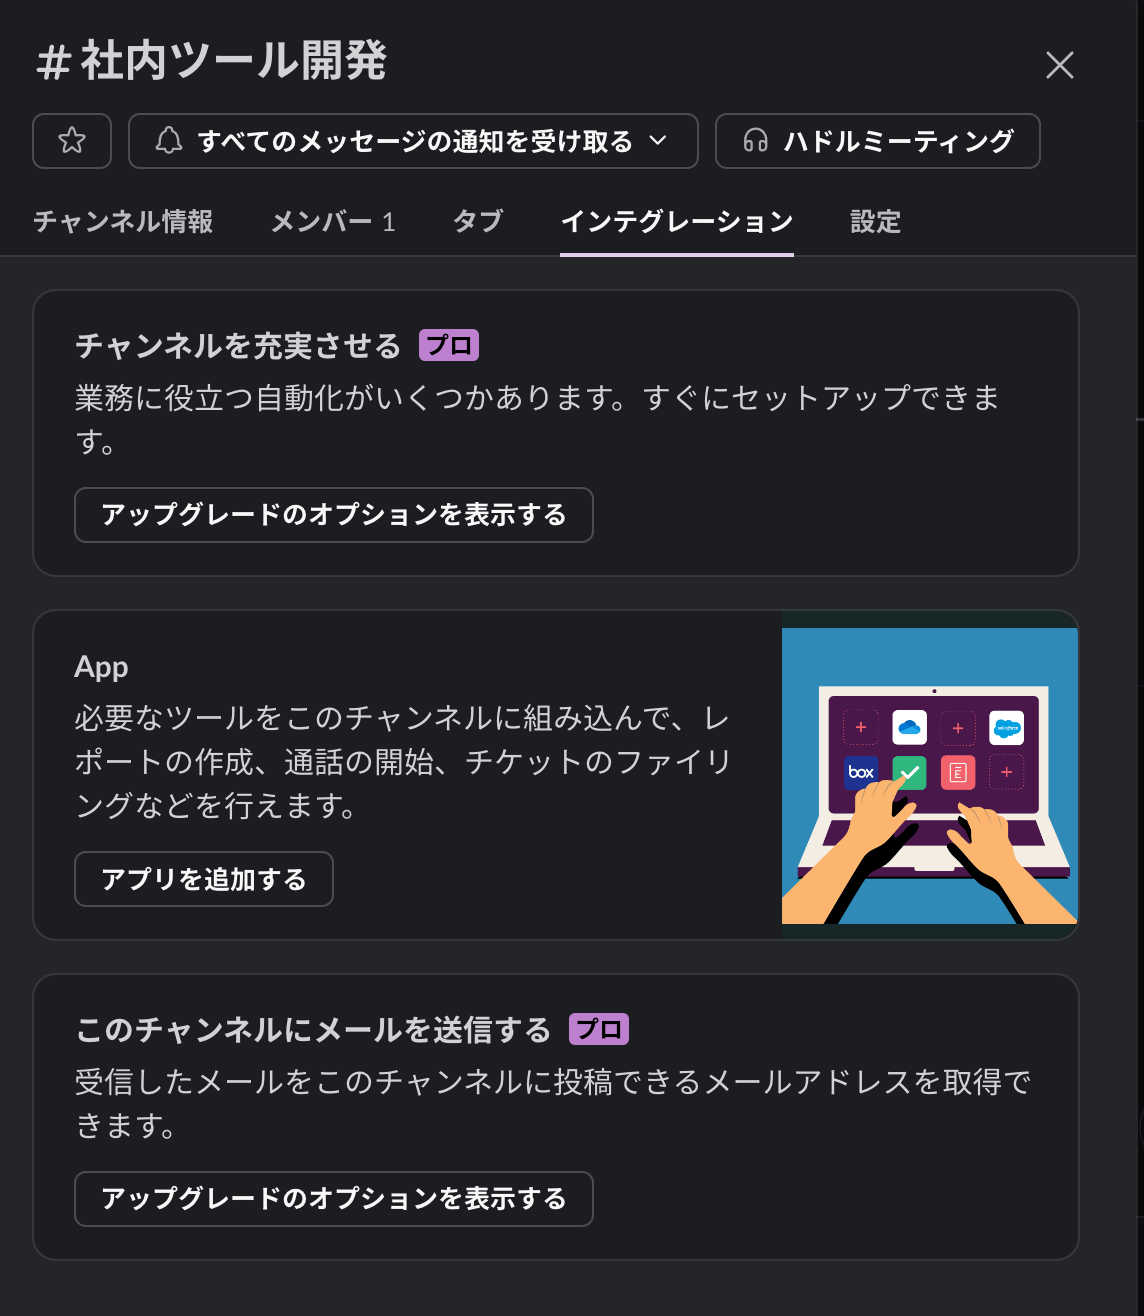Screen dimensions: 1144x1316
Task: Show upgrade options under チャンネルを充実させる
Action: [334, 515]
